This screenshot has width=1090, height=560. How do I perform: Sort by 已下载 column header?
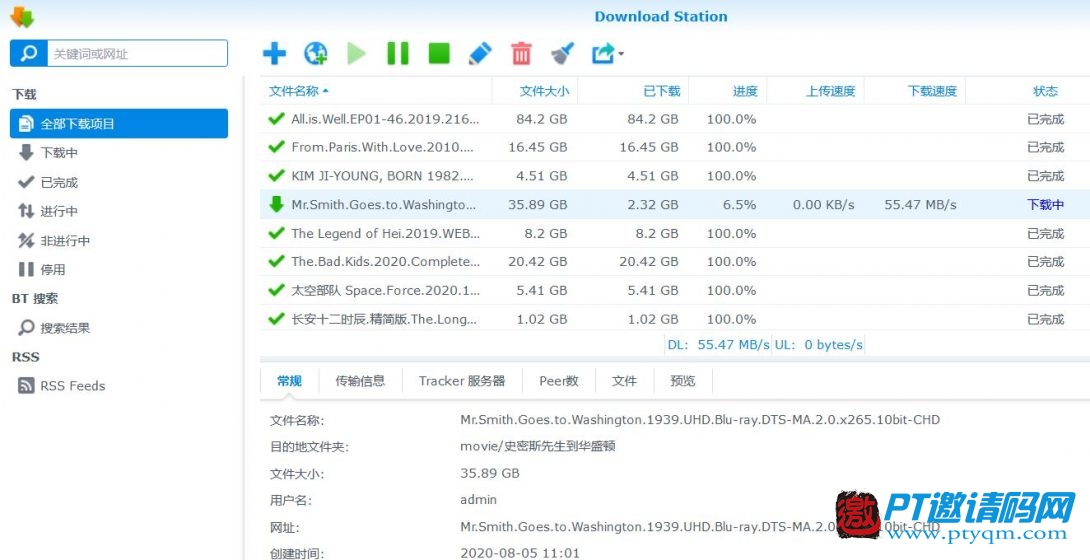point(633,91)
